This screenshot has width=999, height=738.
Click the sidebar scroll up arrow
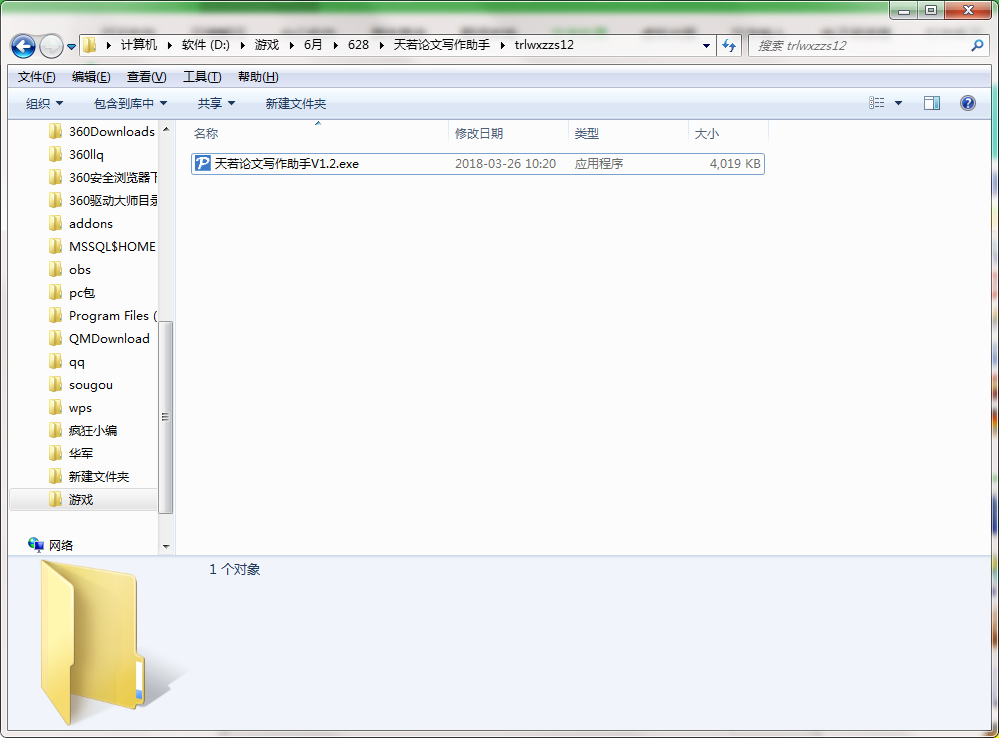pyautogui.click(x=166, y=129)
